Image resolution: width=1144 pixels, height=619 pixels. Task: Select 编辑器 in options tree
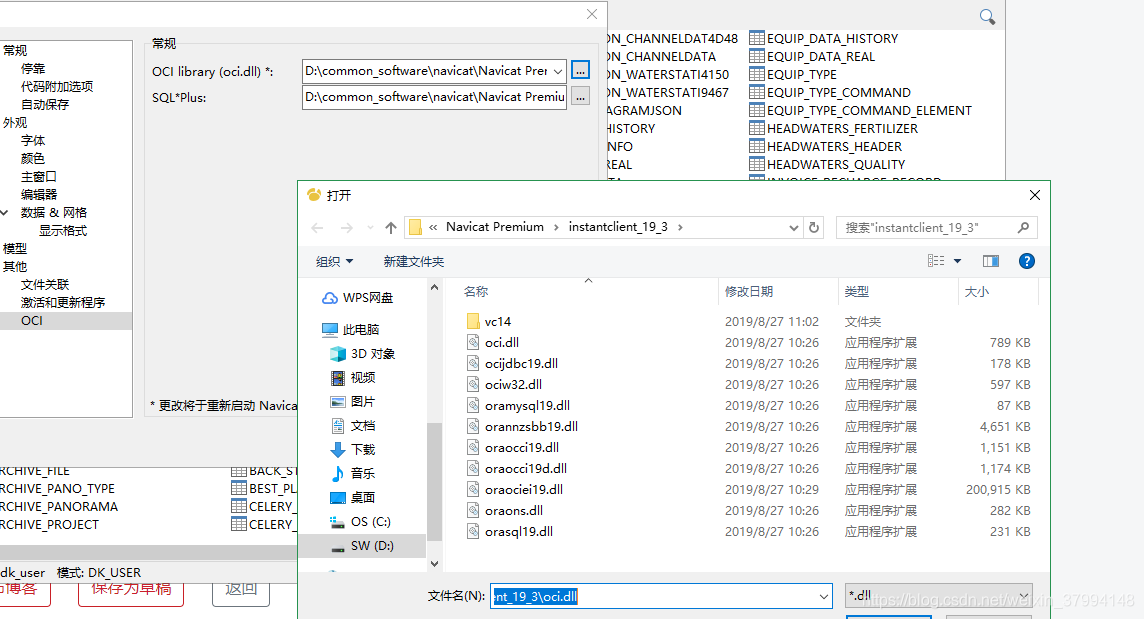pyautogui.click(x=39, y=194)
